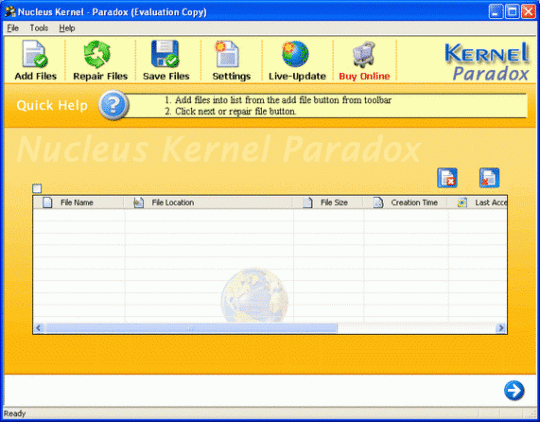Open the Tools menu
Image resolution: width=540 pixels, height=422 pixels.
39,28
